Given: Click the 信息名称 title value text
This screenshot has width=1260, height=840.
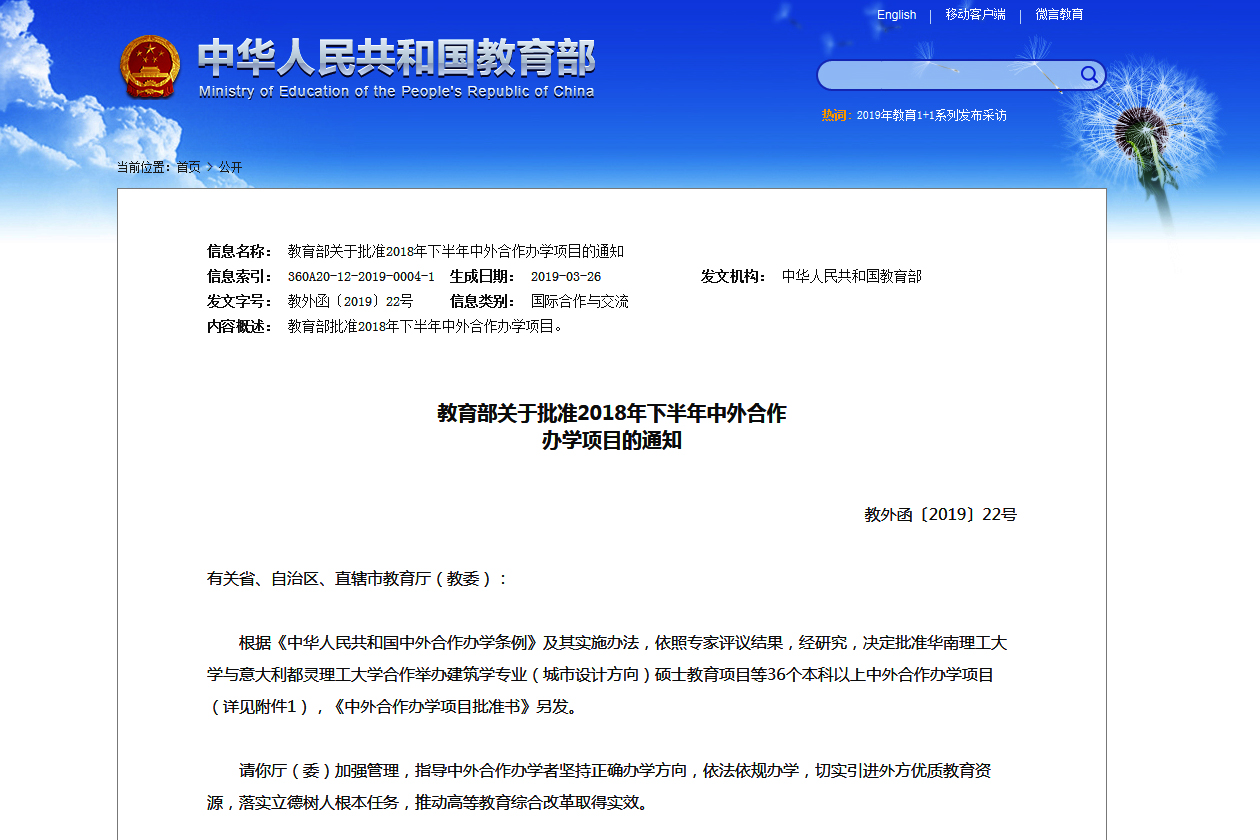Looking at the screenshot, I should coord(456,251).
